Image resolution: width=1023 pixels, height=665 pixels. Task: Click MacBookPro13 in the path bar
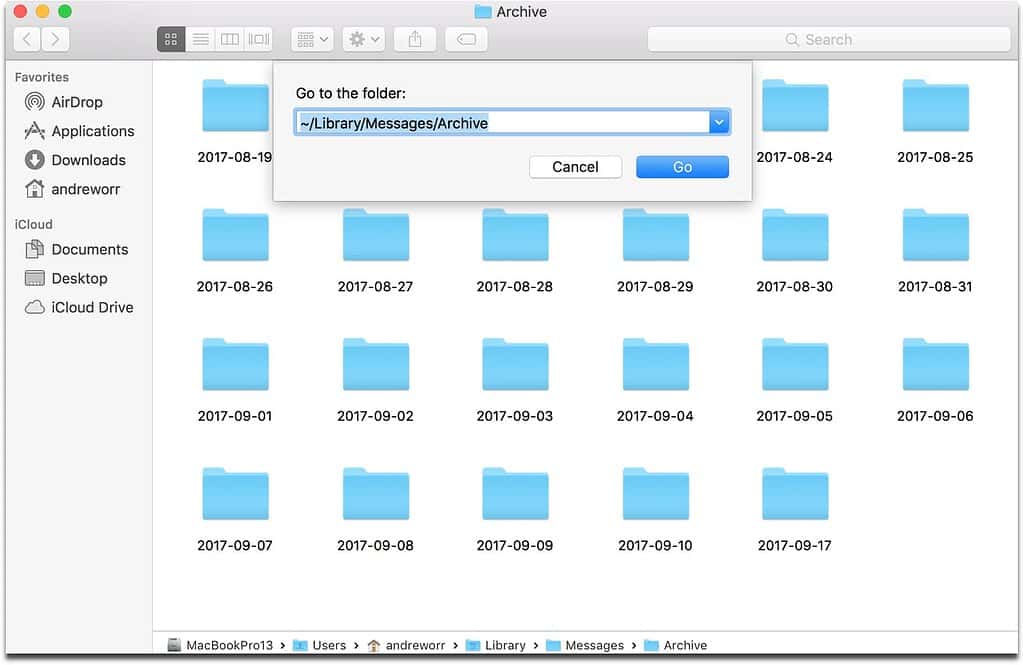coord(221,645)
